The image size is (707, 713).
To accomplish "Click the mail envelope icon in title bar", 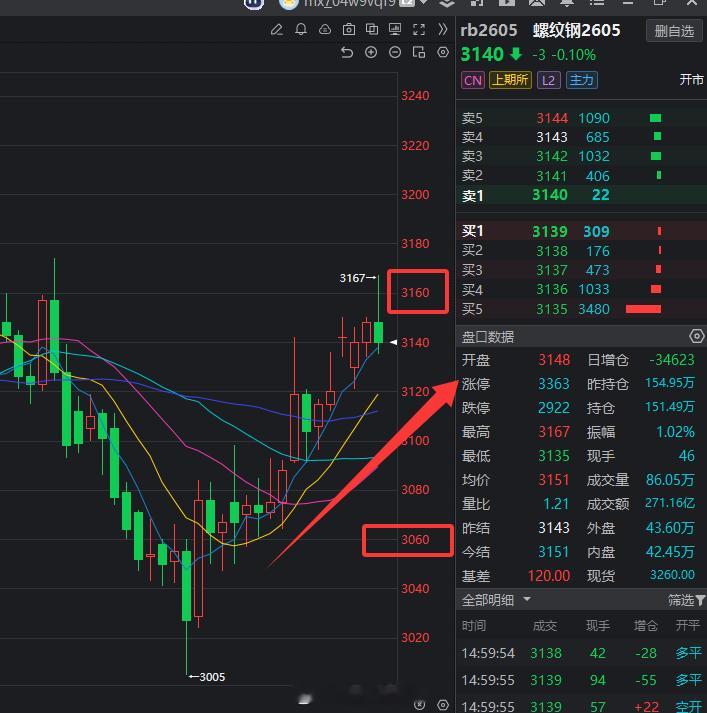I will click(537, 3).
